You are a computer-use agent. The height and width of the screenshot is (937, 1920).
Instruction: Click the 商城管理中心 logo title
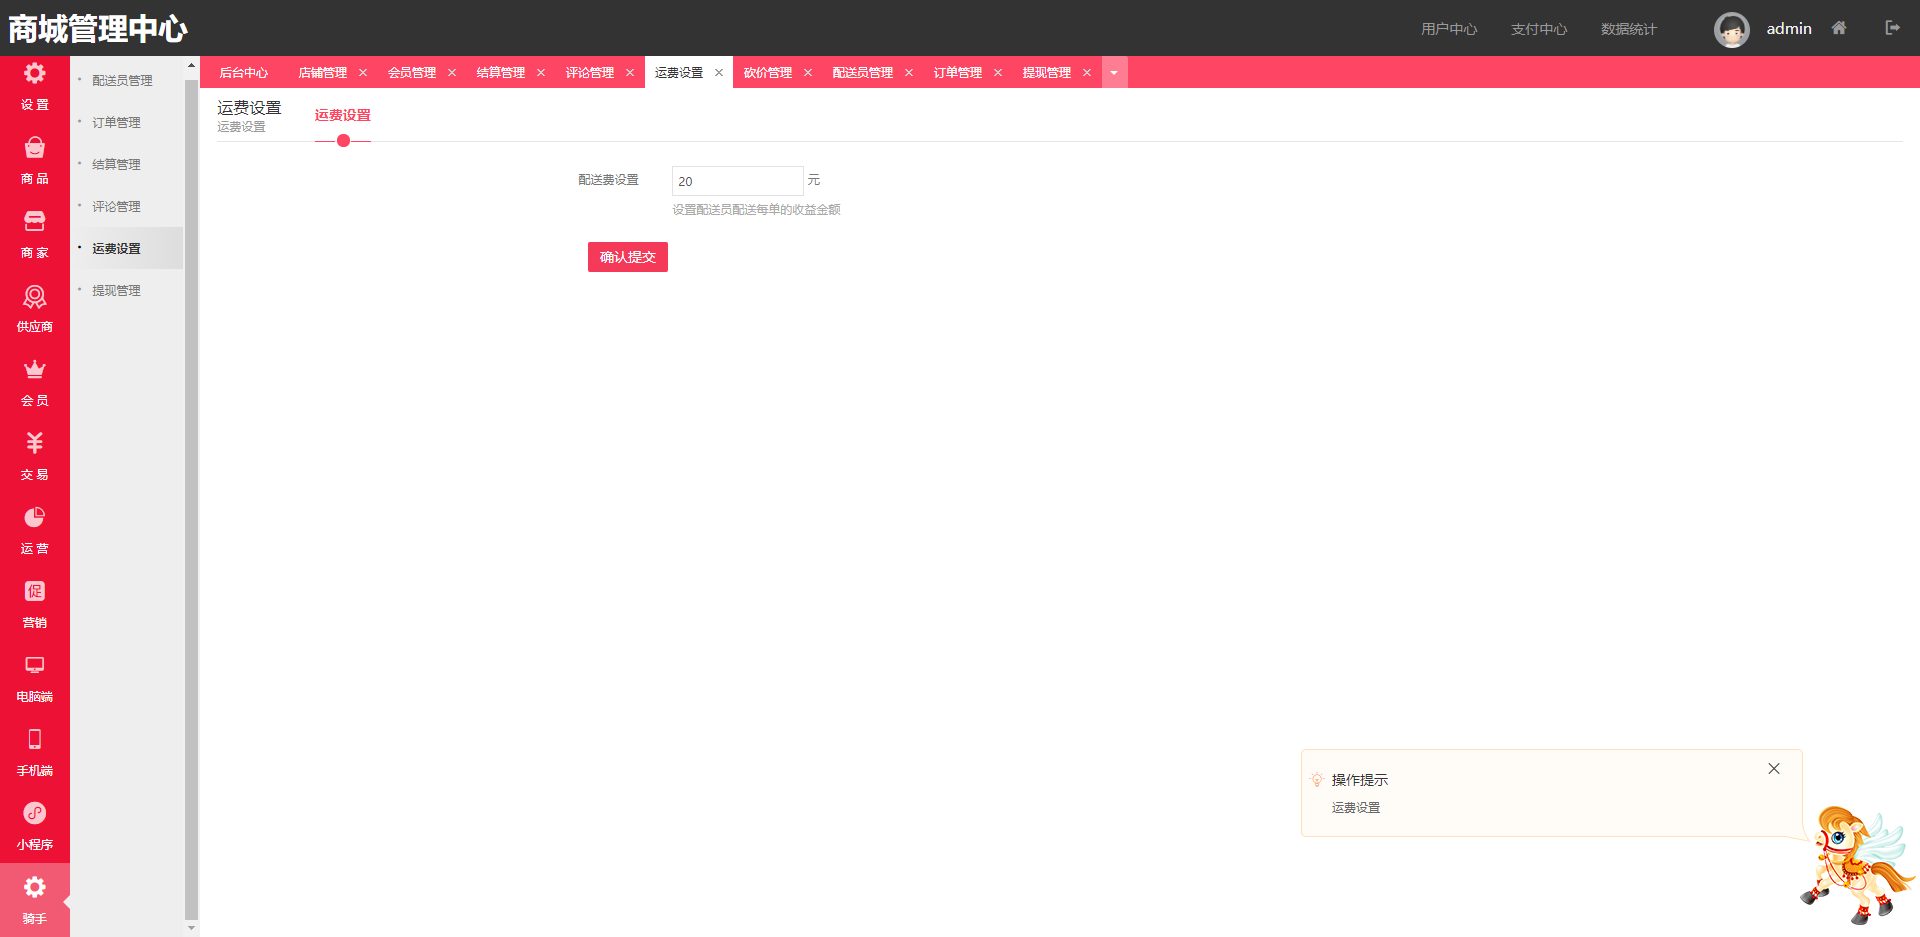pyautogui.click(x=98, y=29)
